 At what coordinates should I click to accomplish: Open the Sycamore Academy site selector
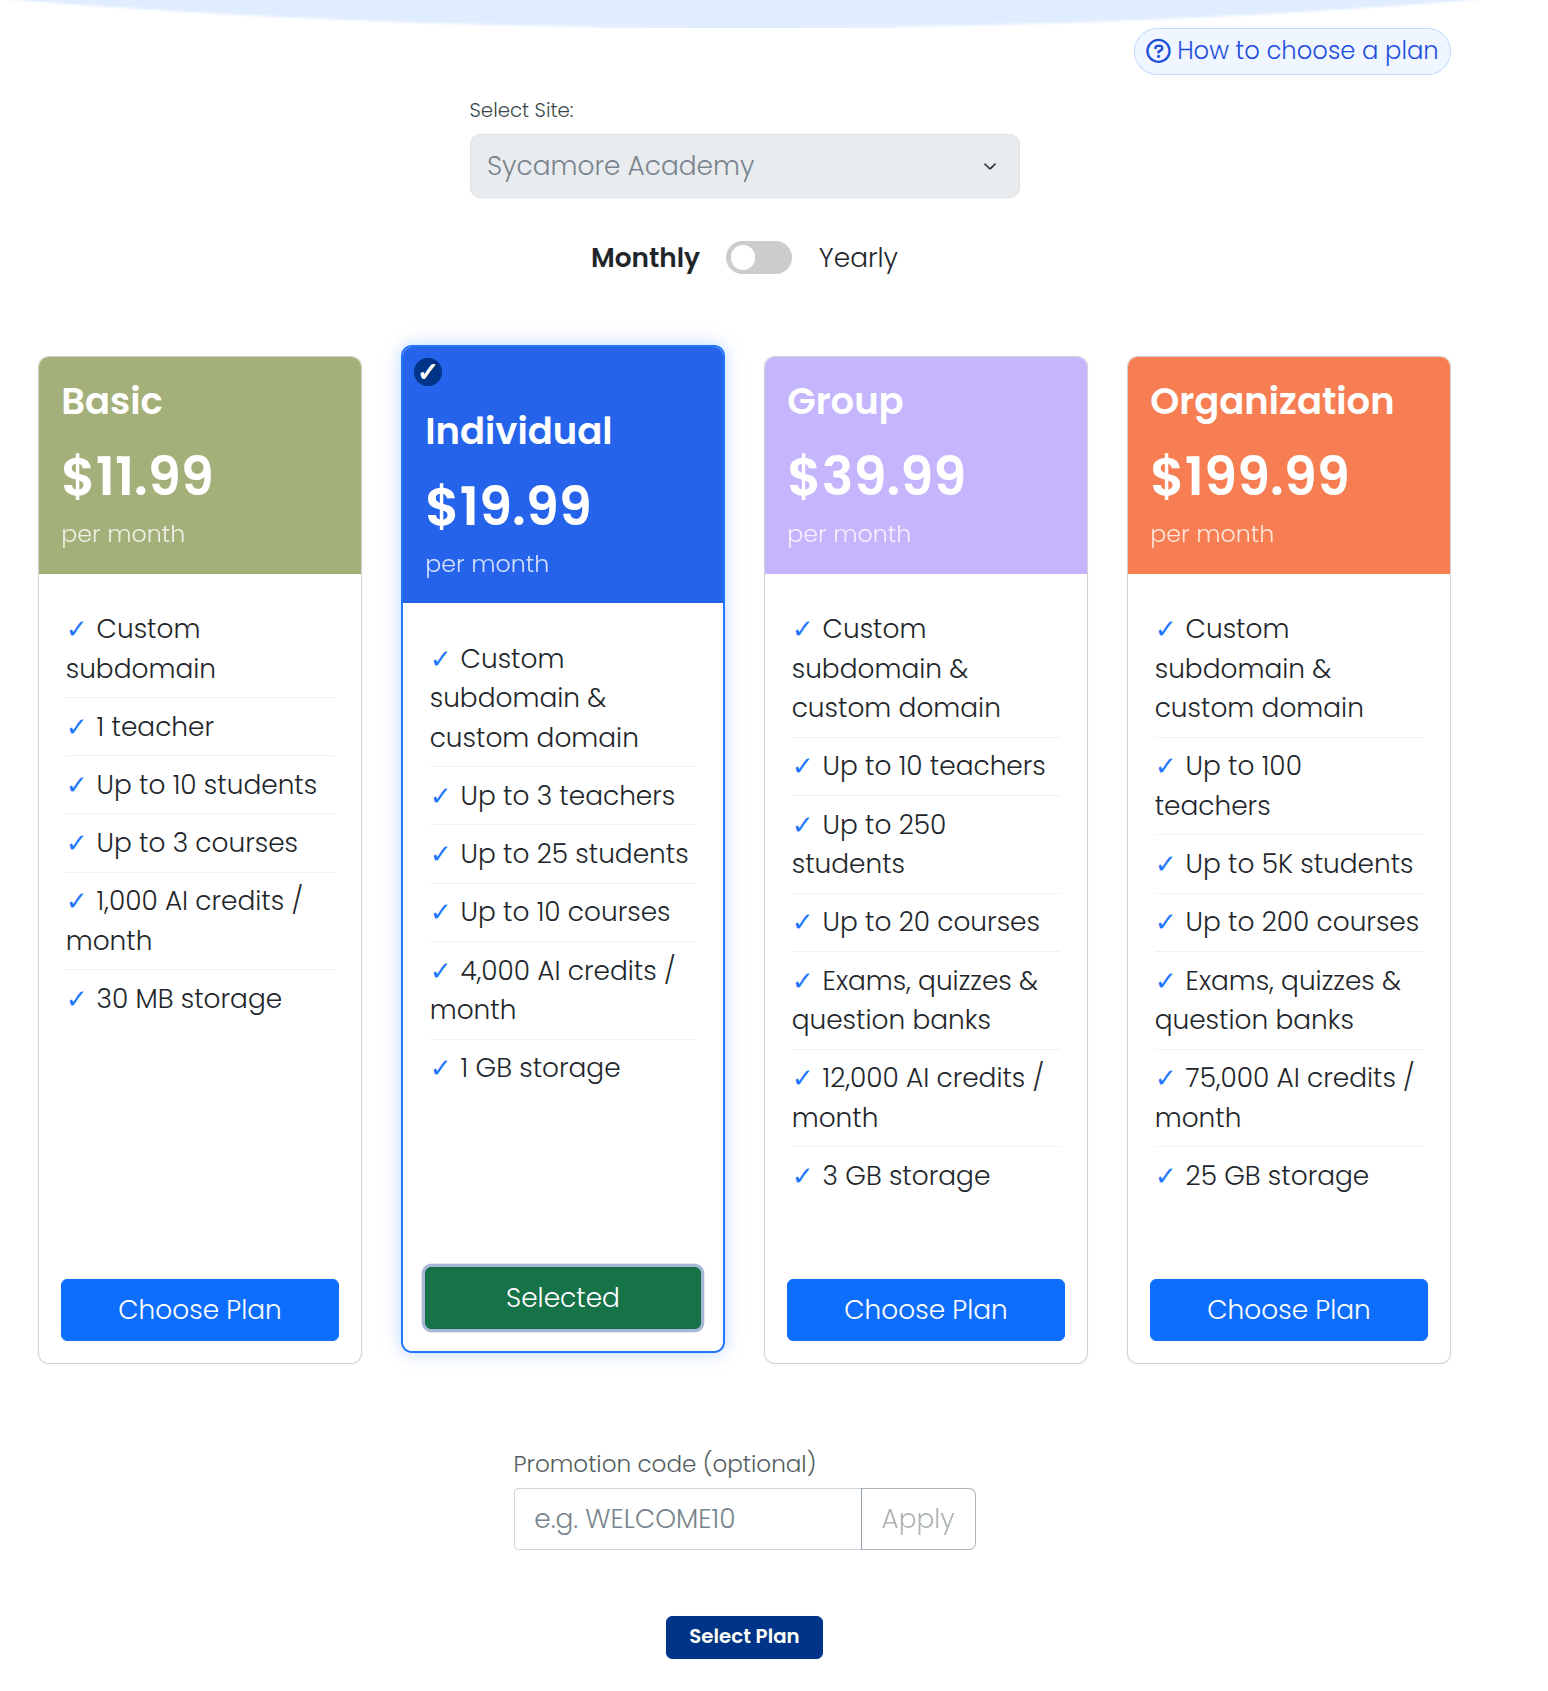pyautogui.click(x=745, y=166)
